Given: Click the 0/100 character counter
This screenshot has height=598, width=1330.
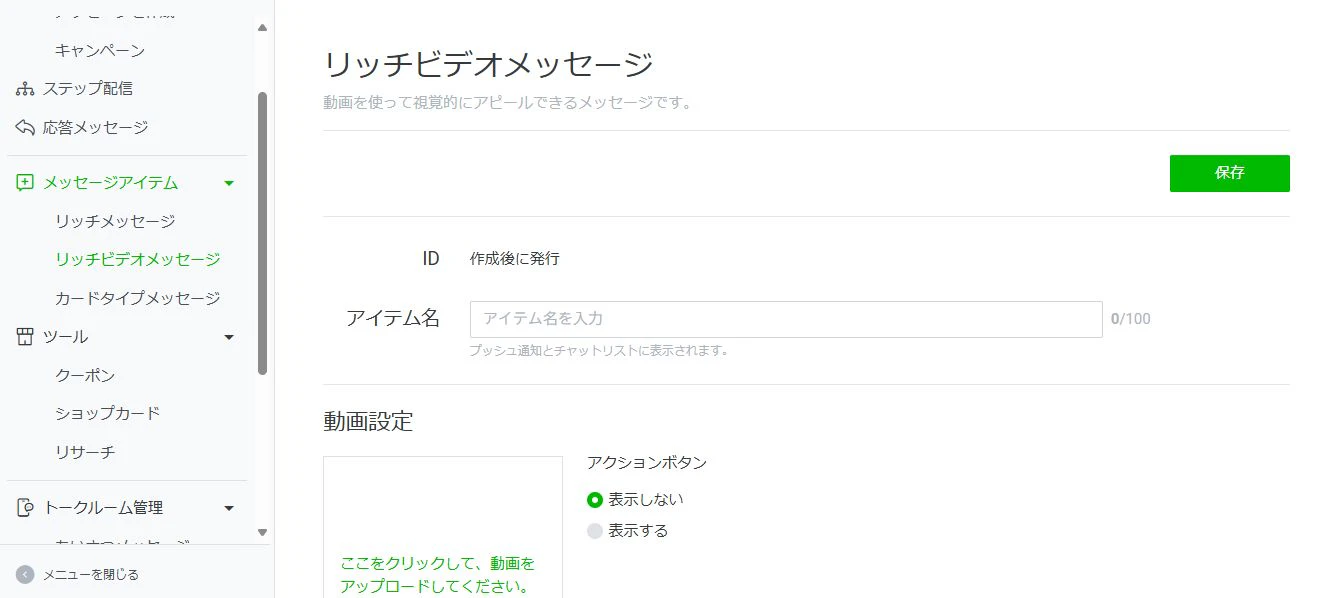Looking at the screenshot, I should [x=1131, y=319].
